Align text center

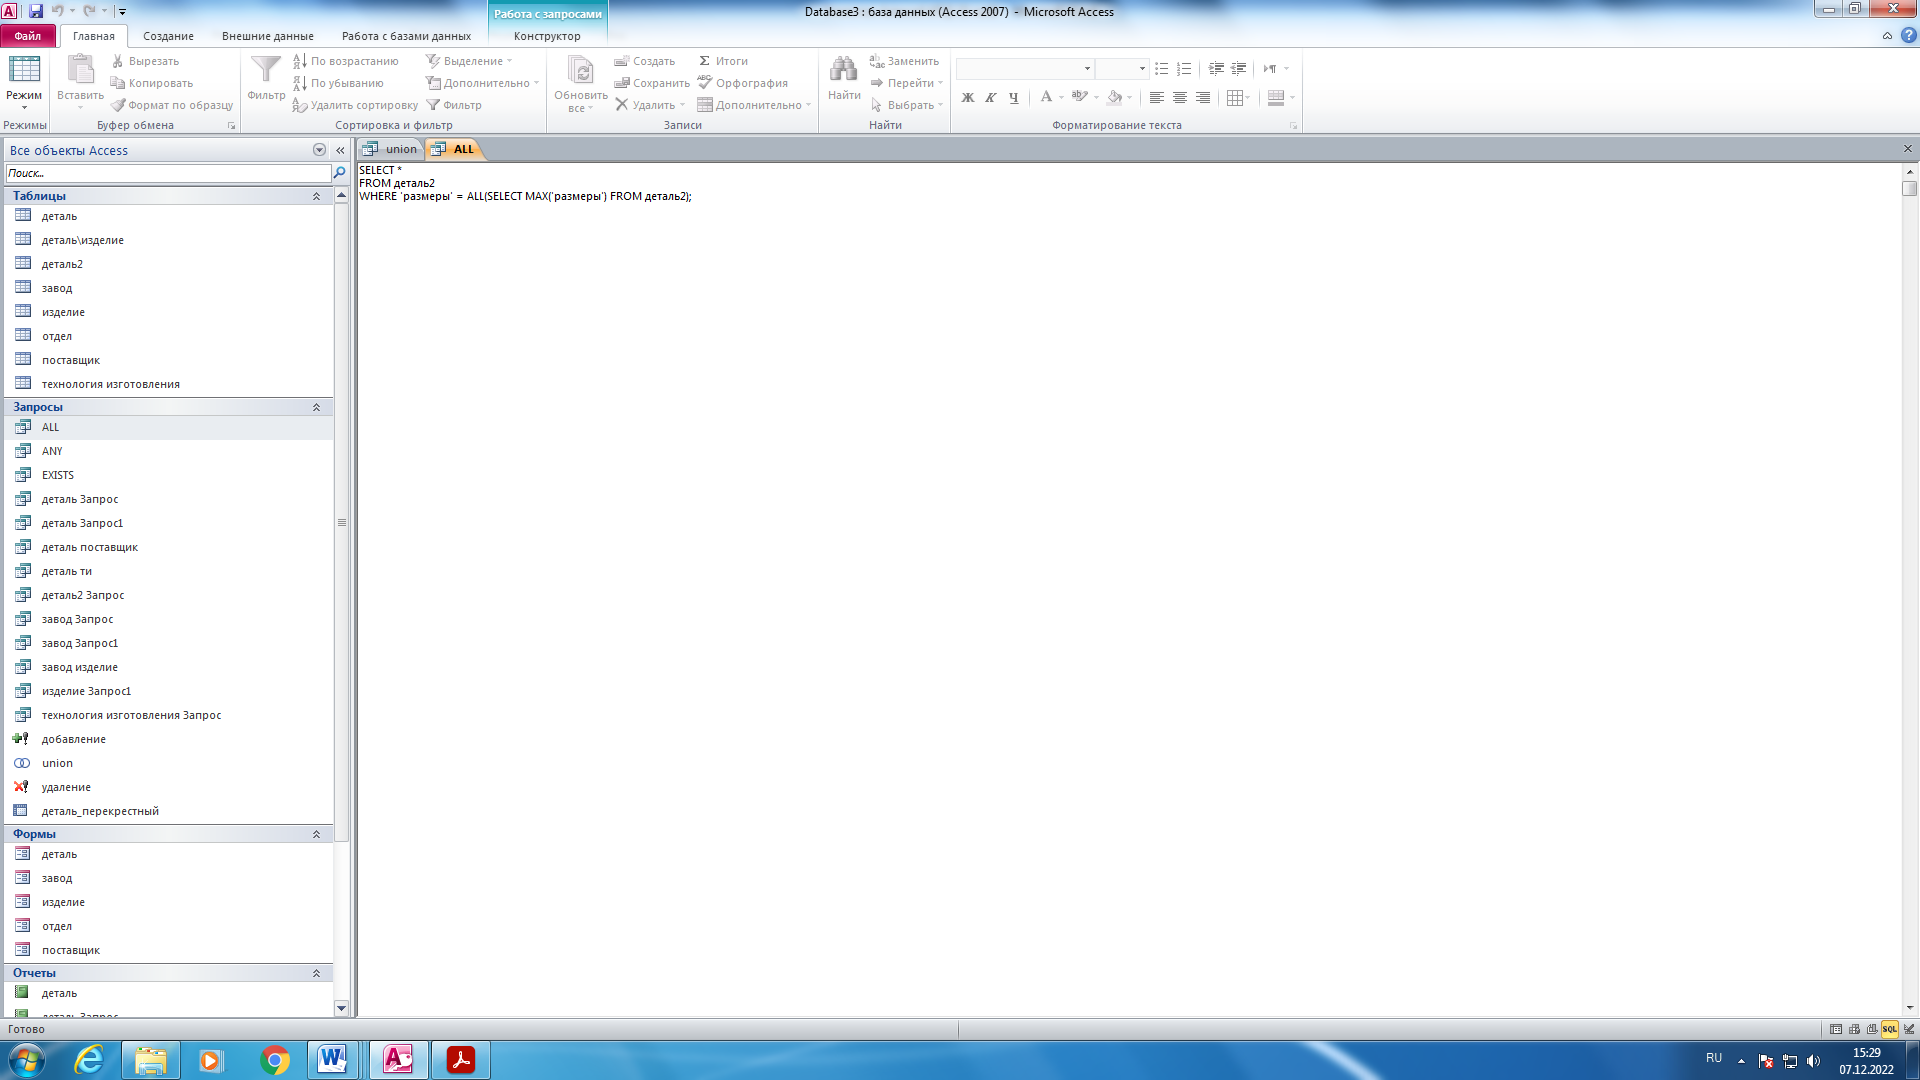pyautogui.click(x=1179, y=98)
